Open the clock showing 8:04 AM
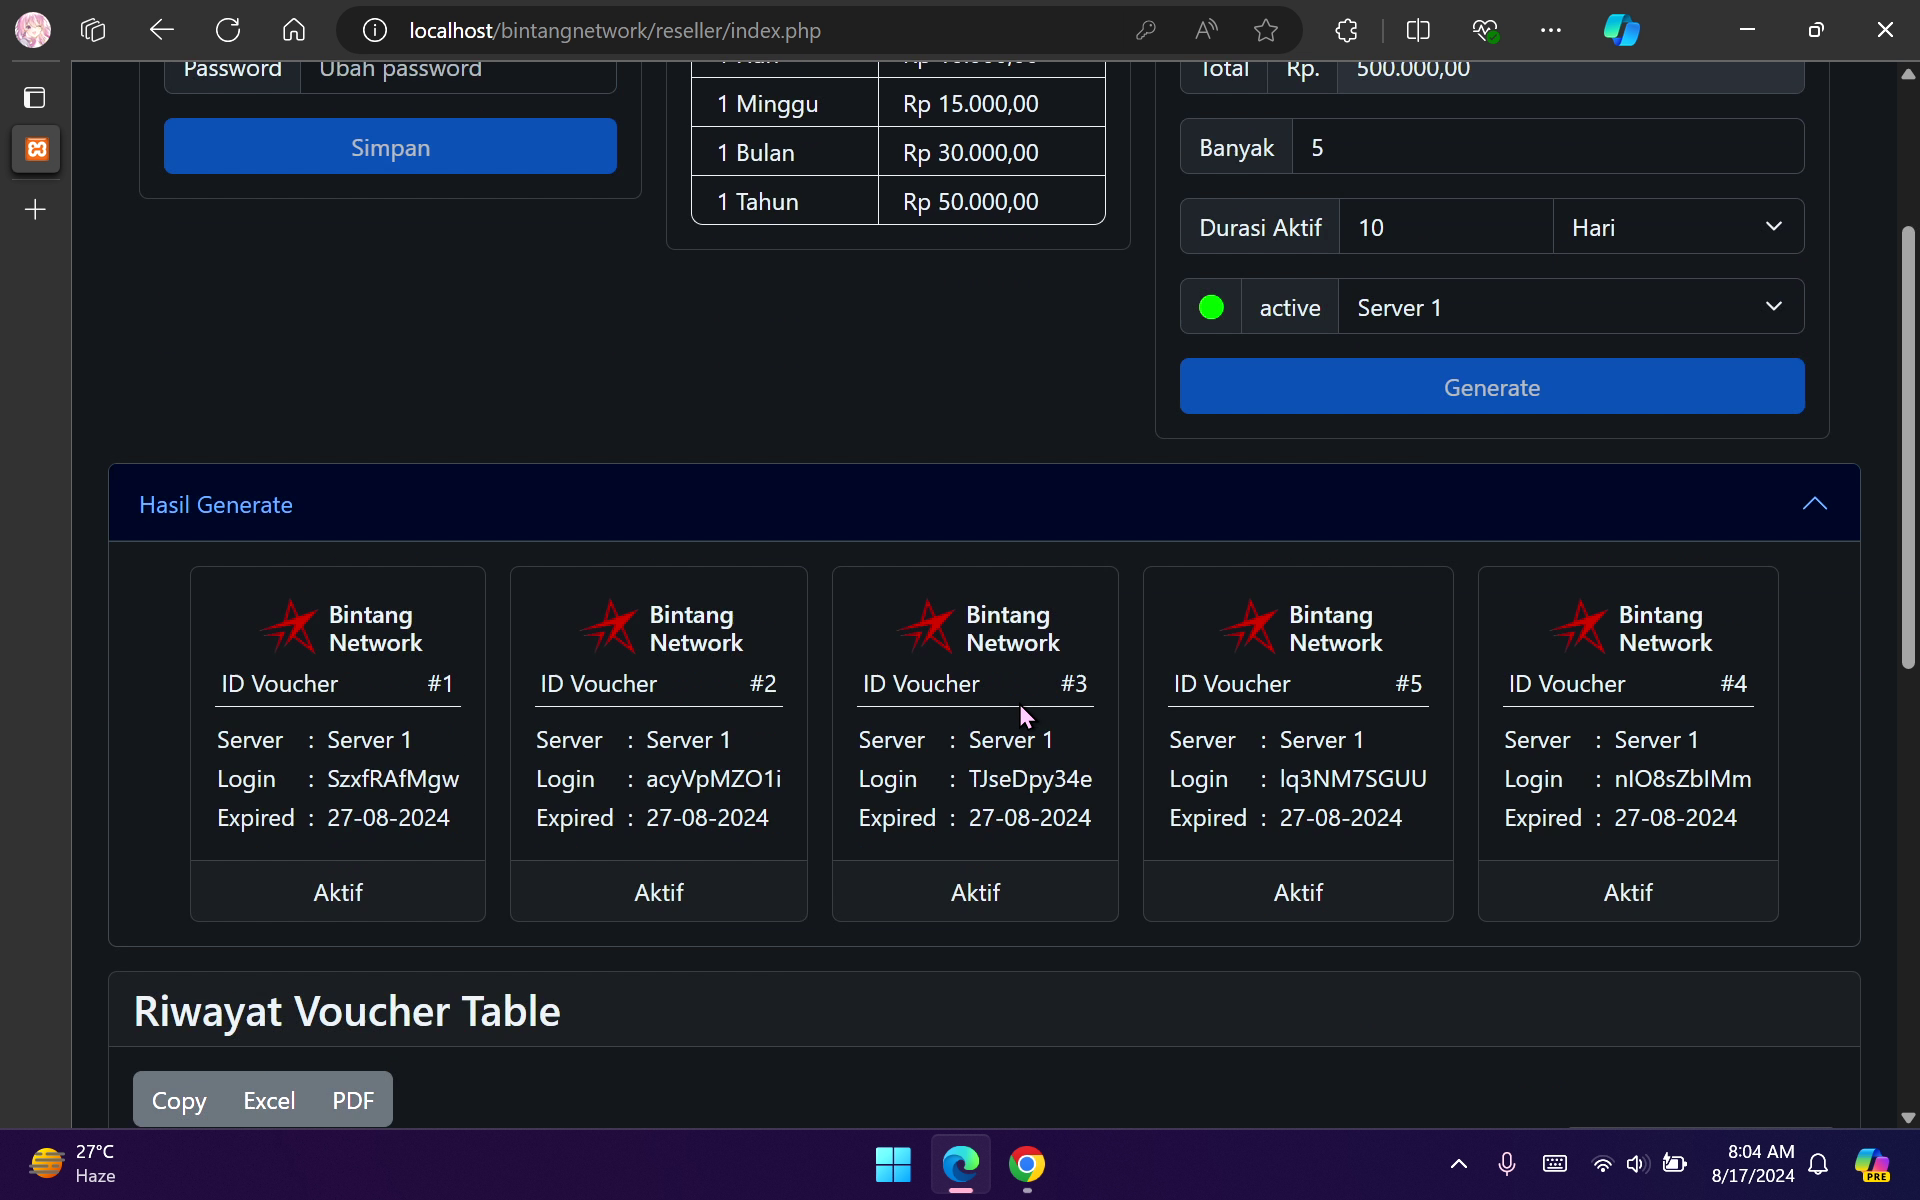The image size is (1920, 1200). (1753, 1163)
